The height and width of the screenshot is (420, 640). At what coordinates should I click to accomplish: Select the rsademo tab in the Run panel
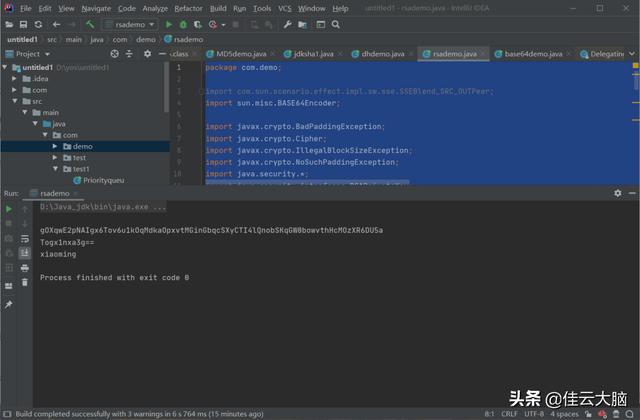click(55, 193)
